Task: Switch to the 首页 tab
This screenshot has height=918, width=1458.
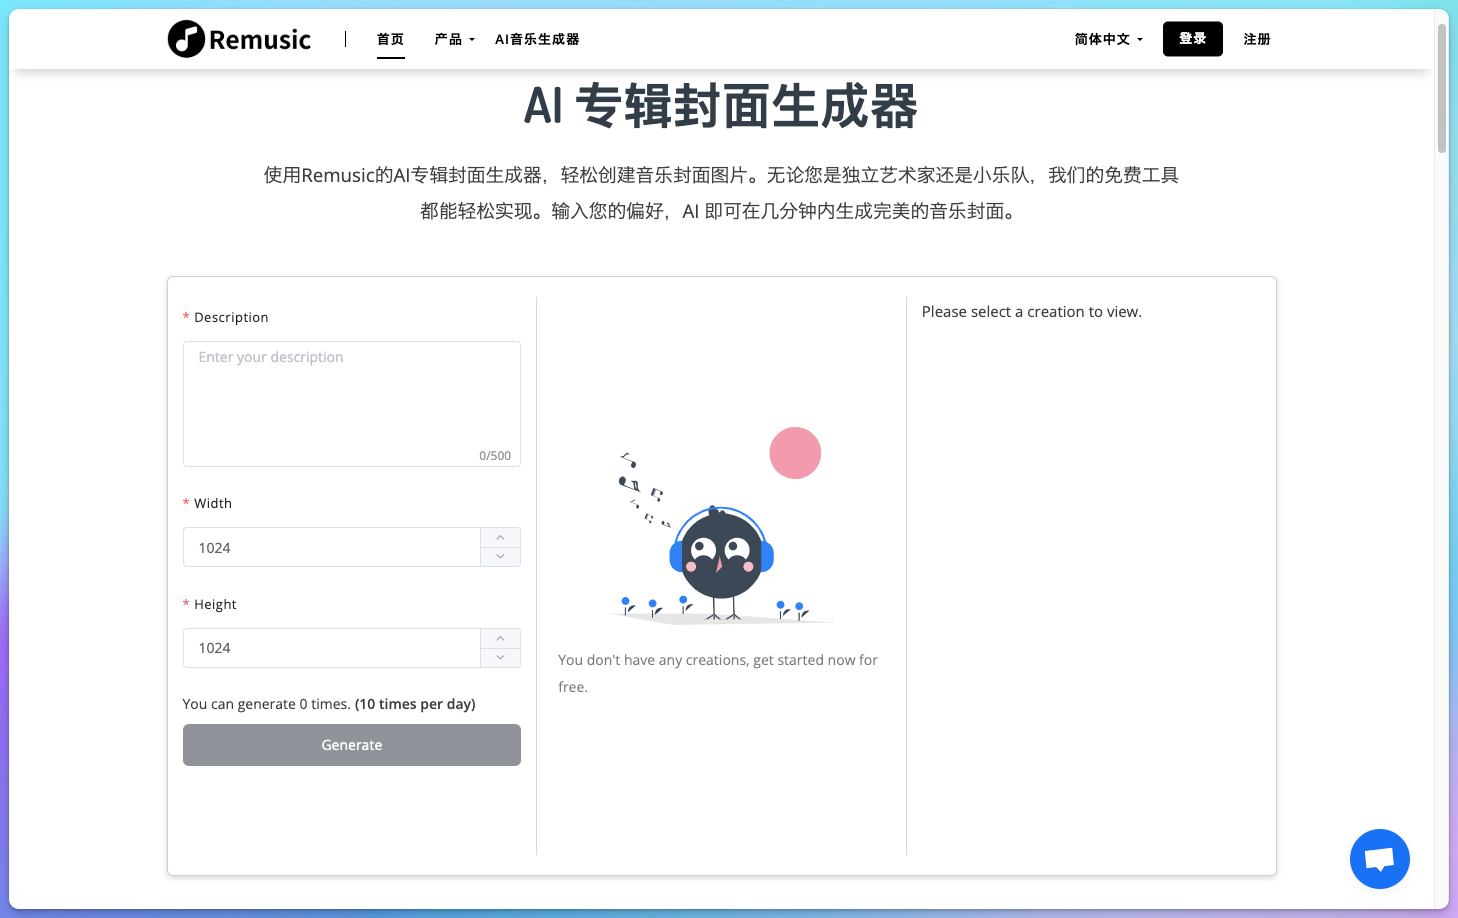Action: coord(390,39)
